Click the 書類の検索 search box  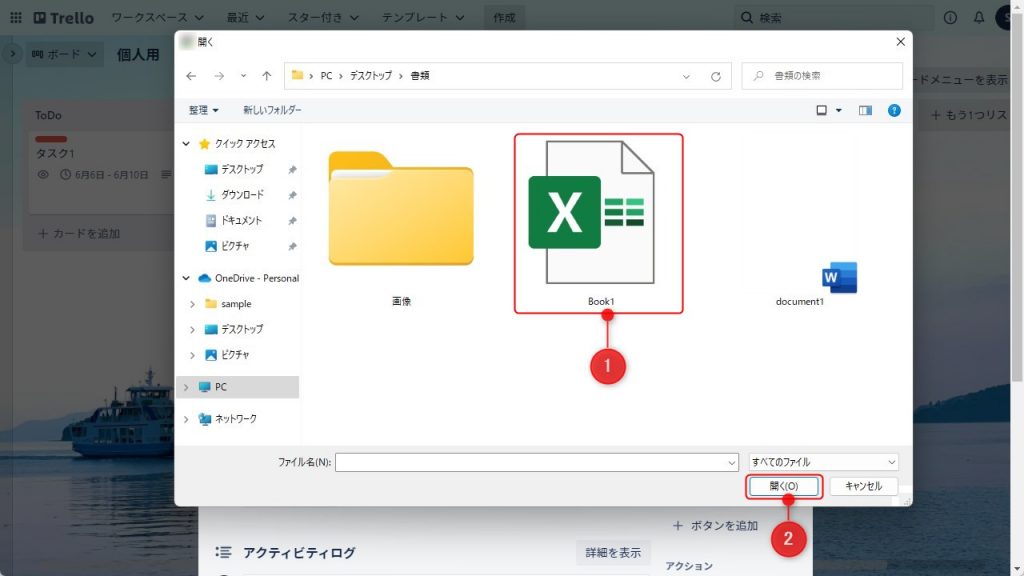pyautogui.click(x=822, y=76)
